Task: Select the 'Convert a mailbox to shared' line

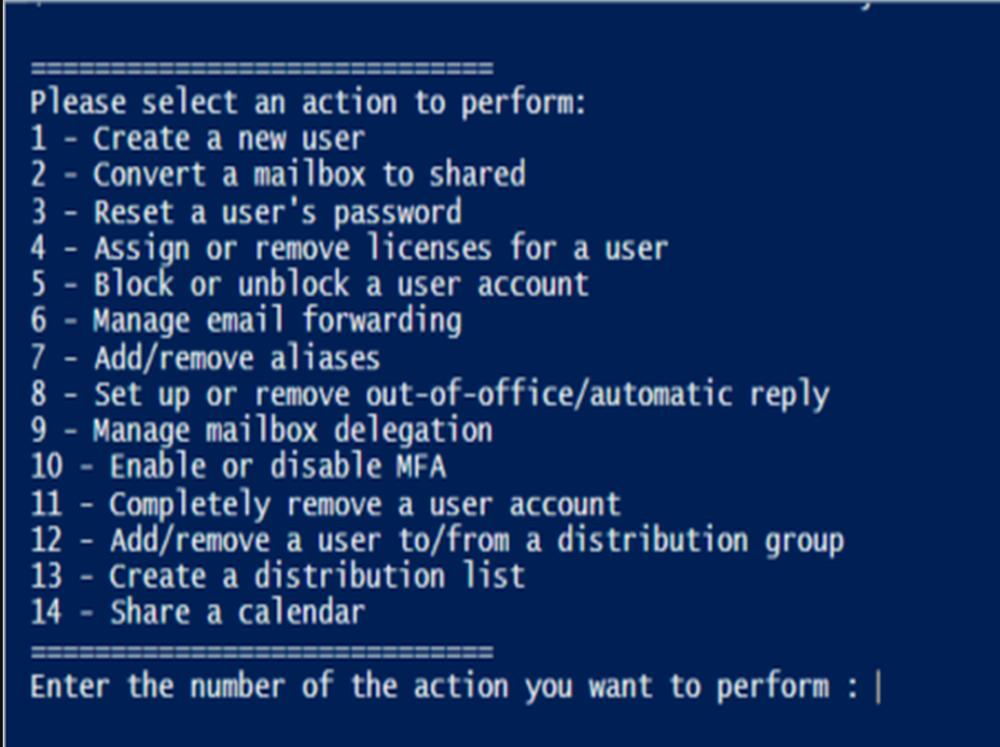Action: [278, 174]
